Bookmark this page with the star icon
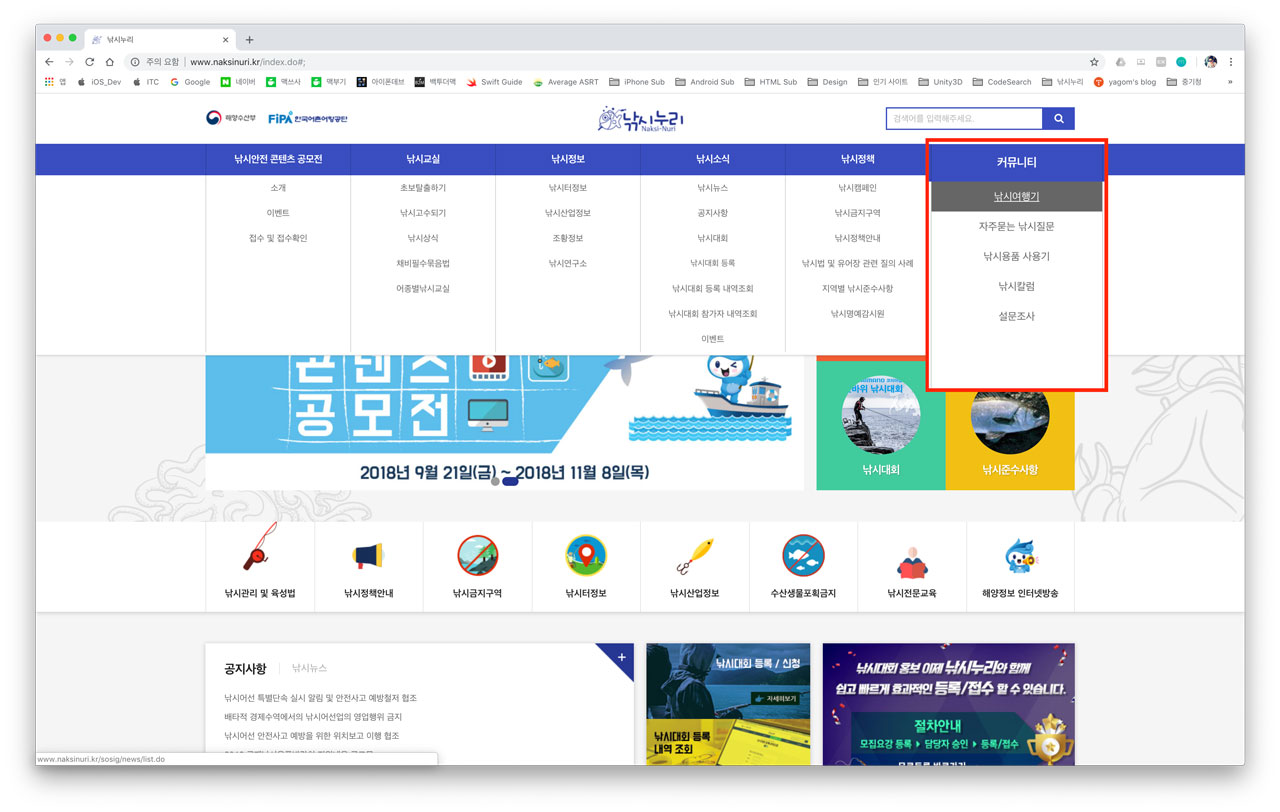This screenshot has width=1280, height=812. coord(1094,62)
